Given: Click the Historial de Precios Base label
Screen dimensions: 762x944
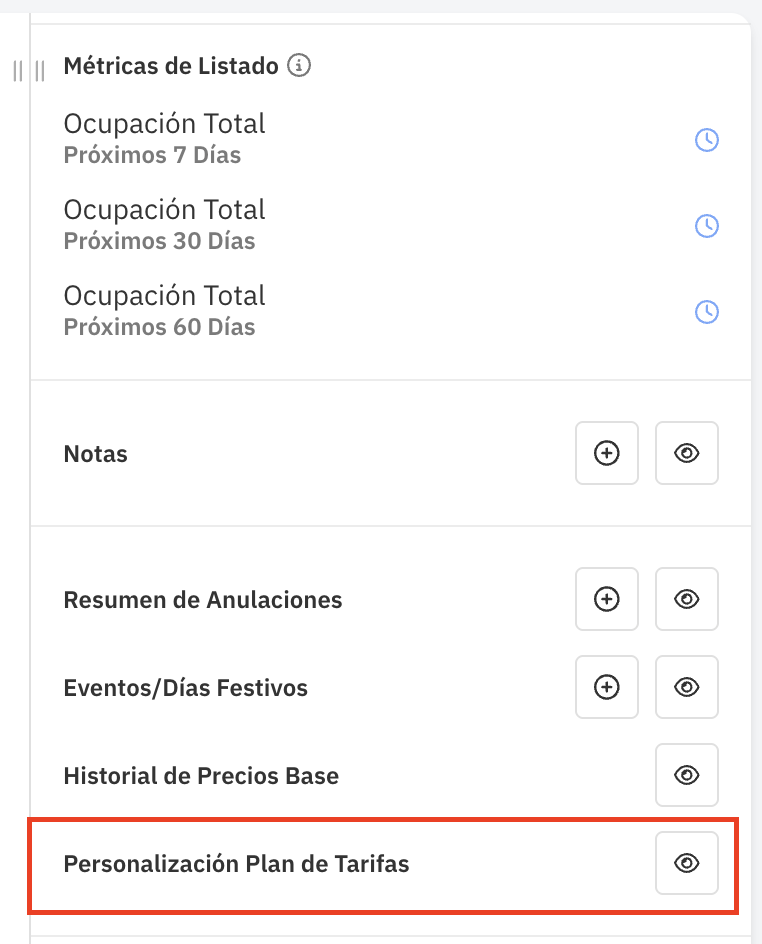Looking at the screenshot, I should coord(201,776).
